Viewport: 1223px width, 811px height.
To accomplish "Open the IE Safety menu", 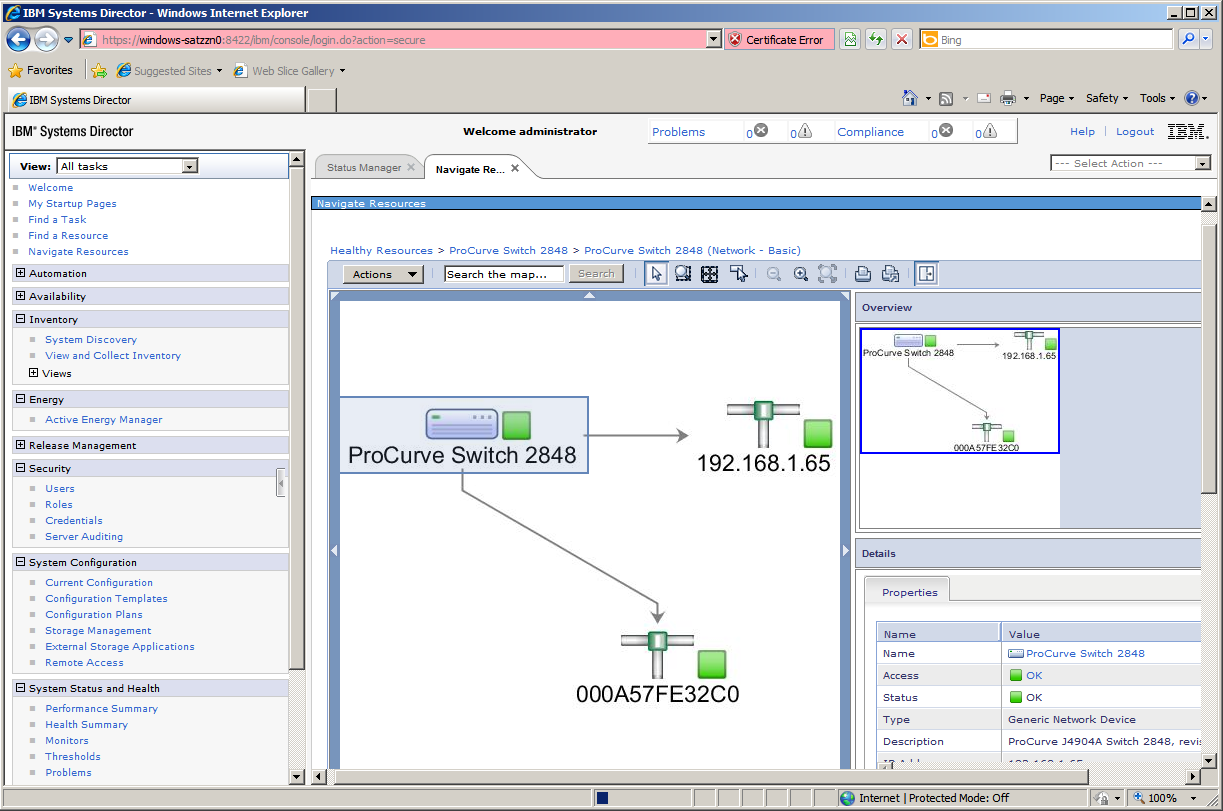I will 1107,98.
